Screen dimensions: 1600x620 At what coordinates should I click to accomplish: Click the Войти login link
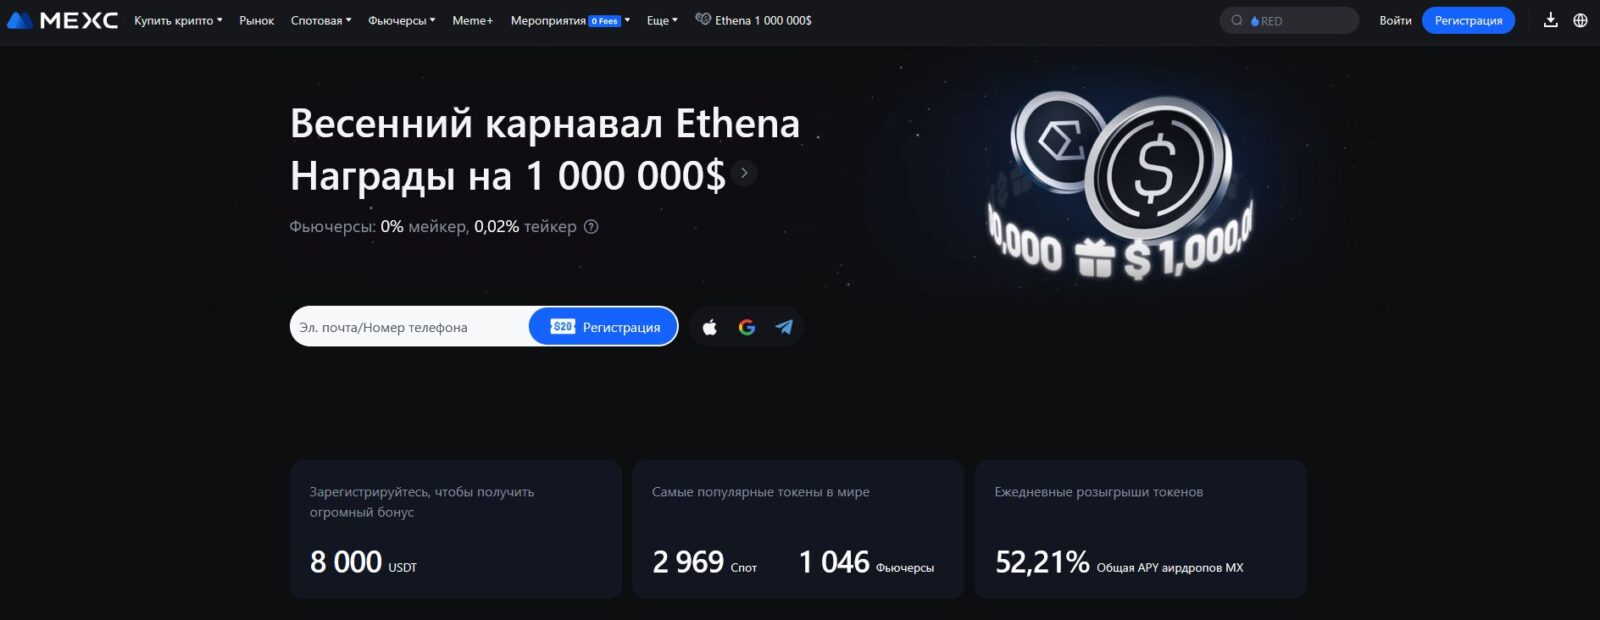(1395, 20)
